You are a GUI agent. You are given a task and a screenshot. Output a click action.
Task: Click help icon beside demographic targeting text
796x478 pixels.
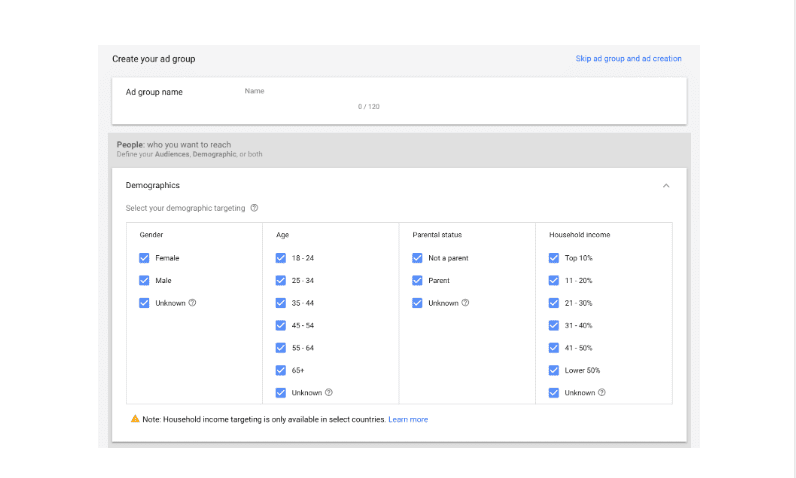(255, 208)
